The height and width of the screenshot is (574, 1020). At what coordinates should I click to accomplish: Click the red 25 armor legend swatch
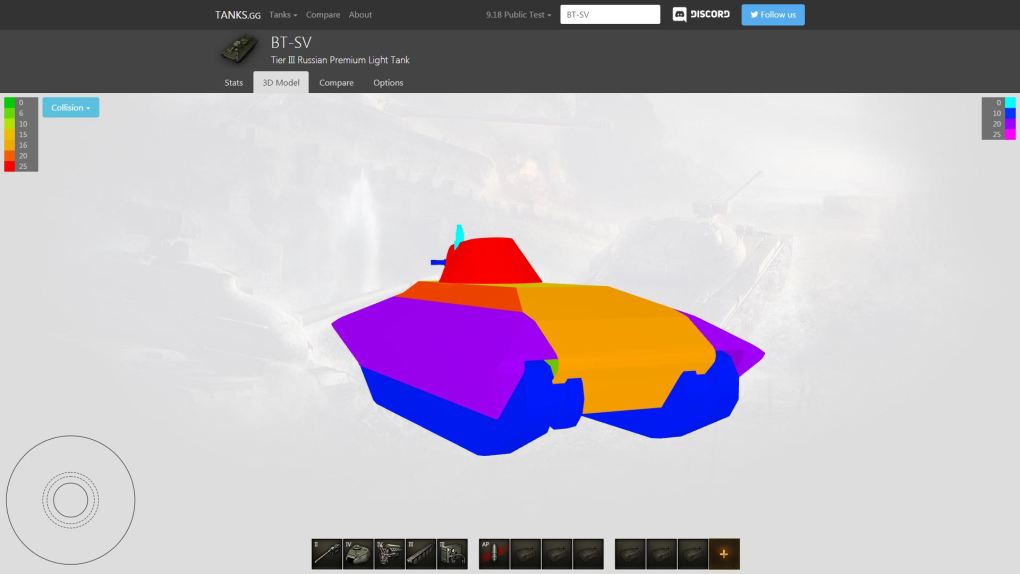click(10, 167)
